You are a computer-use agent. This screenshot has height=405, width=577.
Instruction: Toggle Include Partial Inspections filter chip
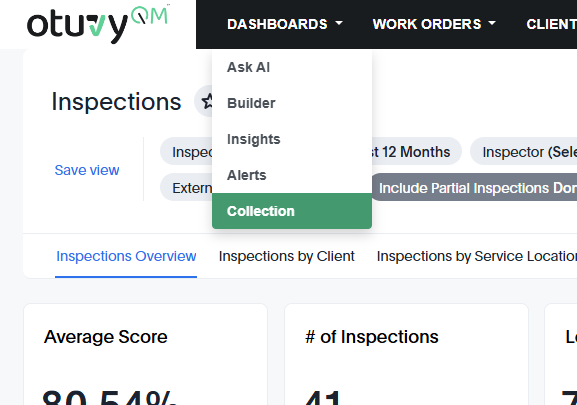coord(474,188)
